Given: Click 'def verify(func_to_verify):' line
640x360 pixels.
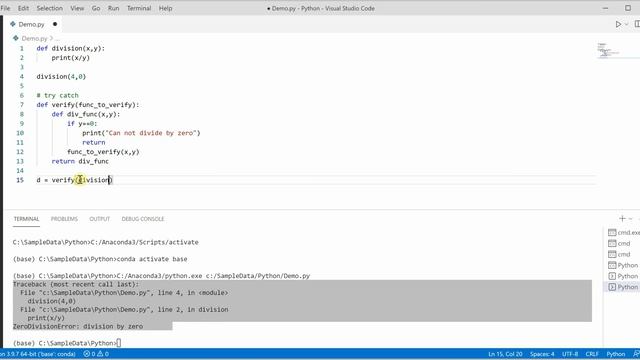Looking at the screenshot, I should tap(87, 105).
